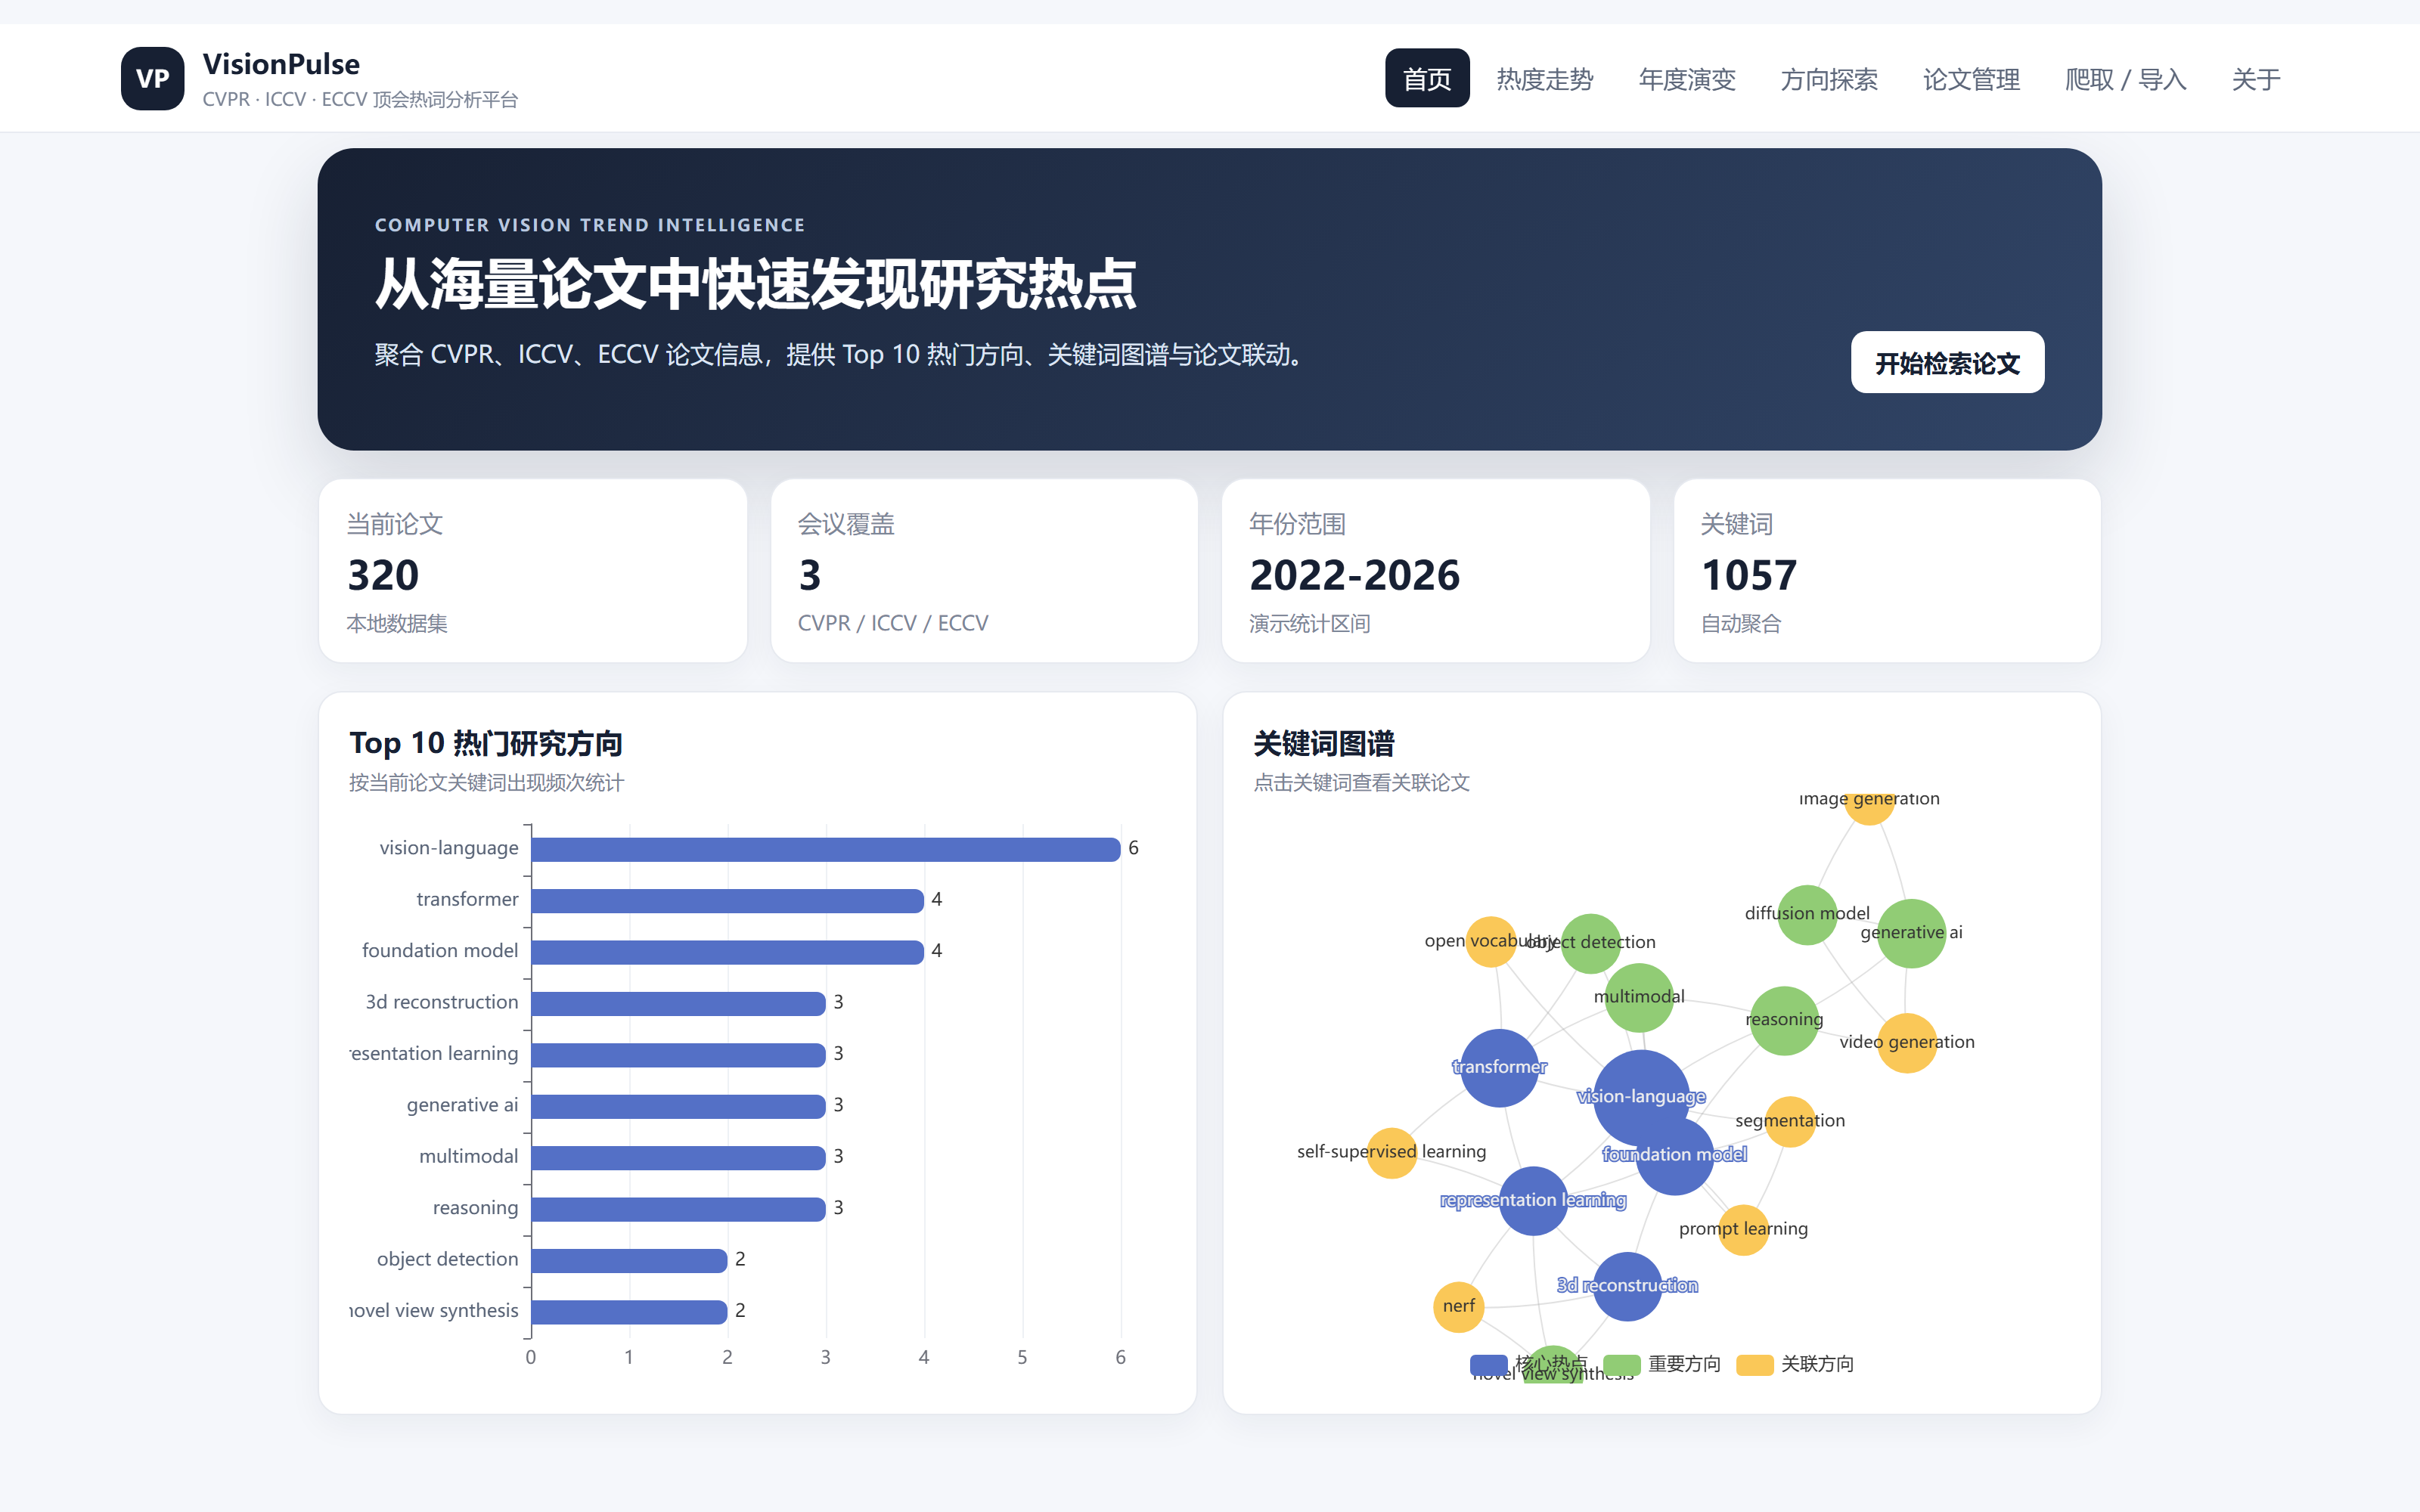The image size is (2420, 1512).
Task: Click the VP logo icon
Action: point(152,78)
